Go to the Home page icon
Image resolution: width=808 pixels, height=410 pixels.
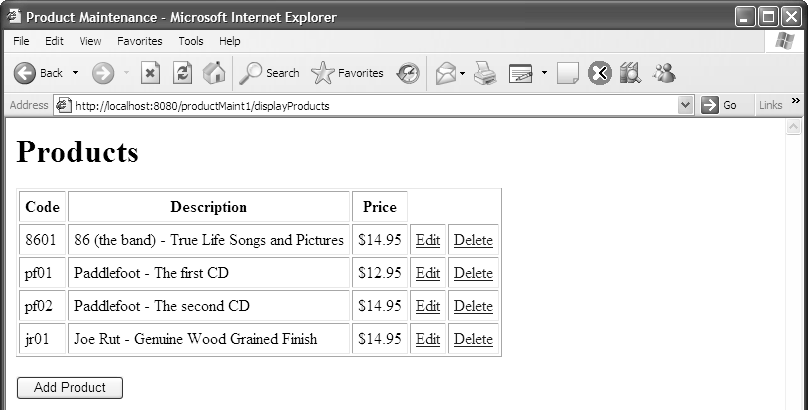[214, 73]
